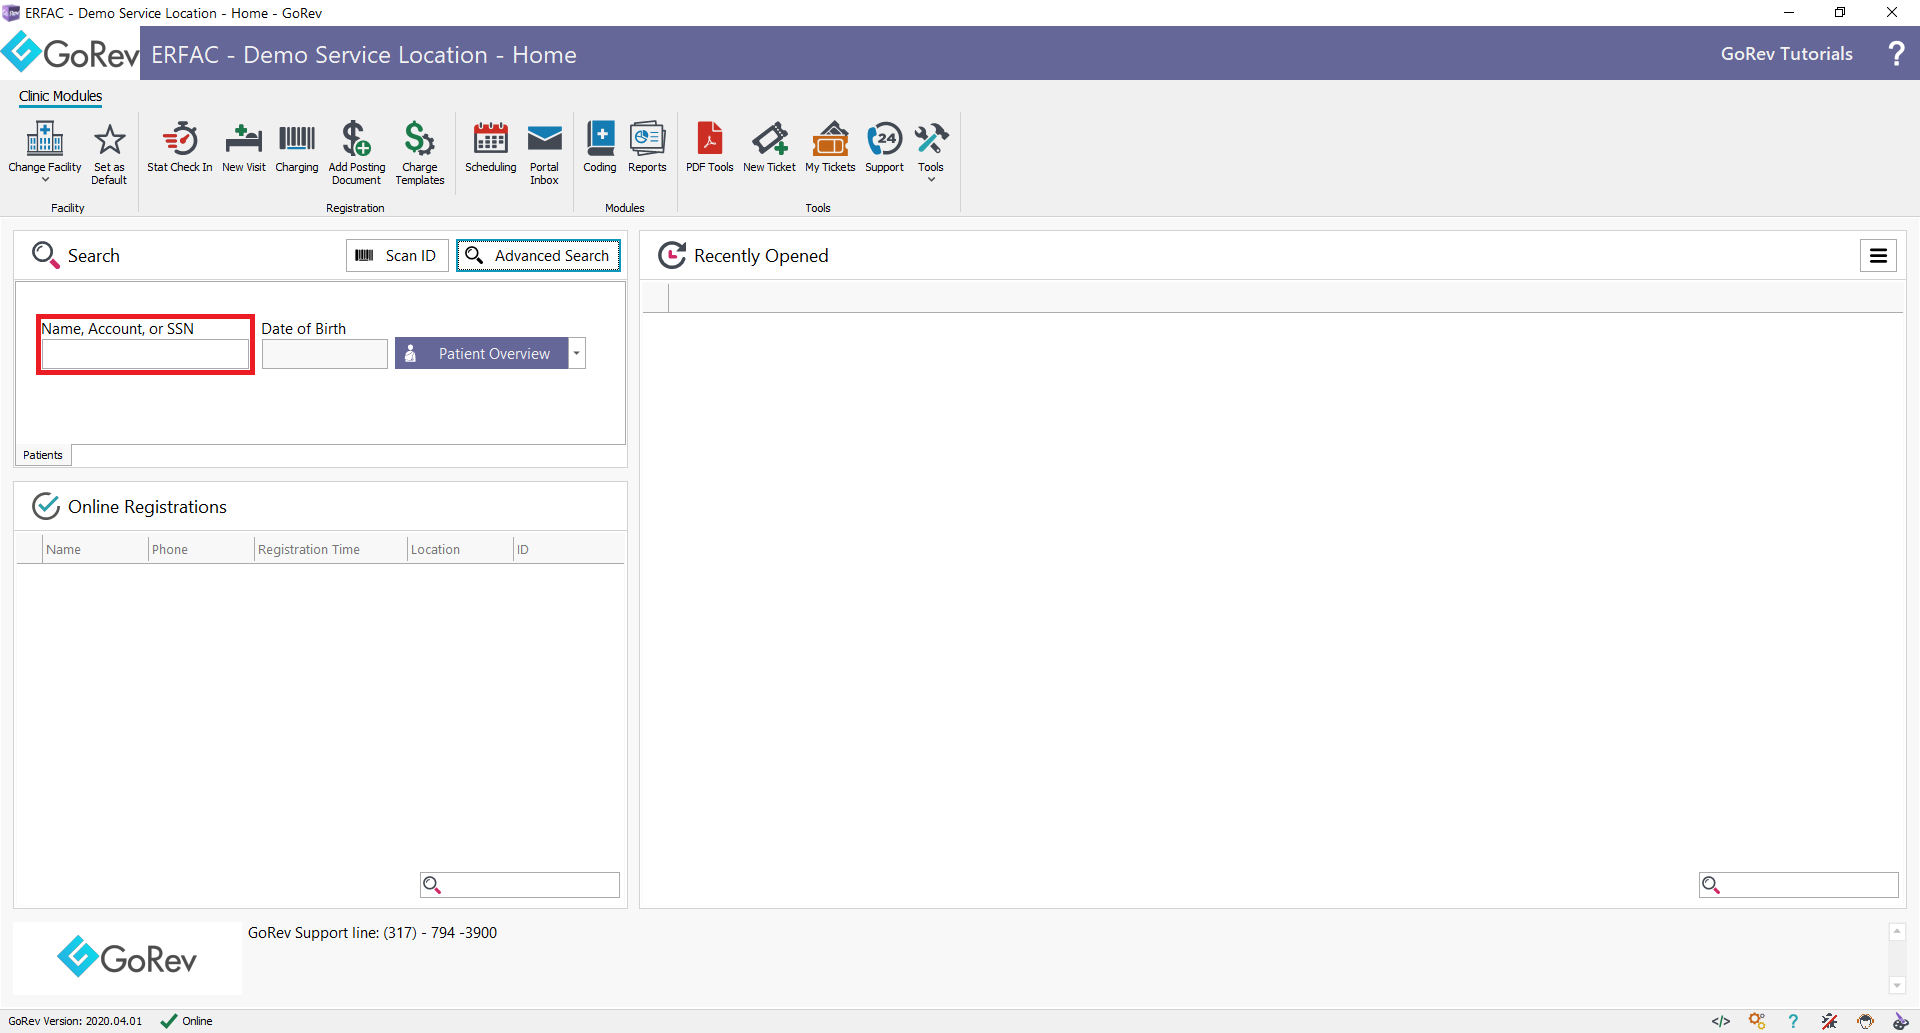
Task: Open the Change Facility menu
Action: coord(45,151)
